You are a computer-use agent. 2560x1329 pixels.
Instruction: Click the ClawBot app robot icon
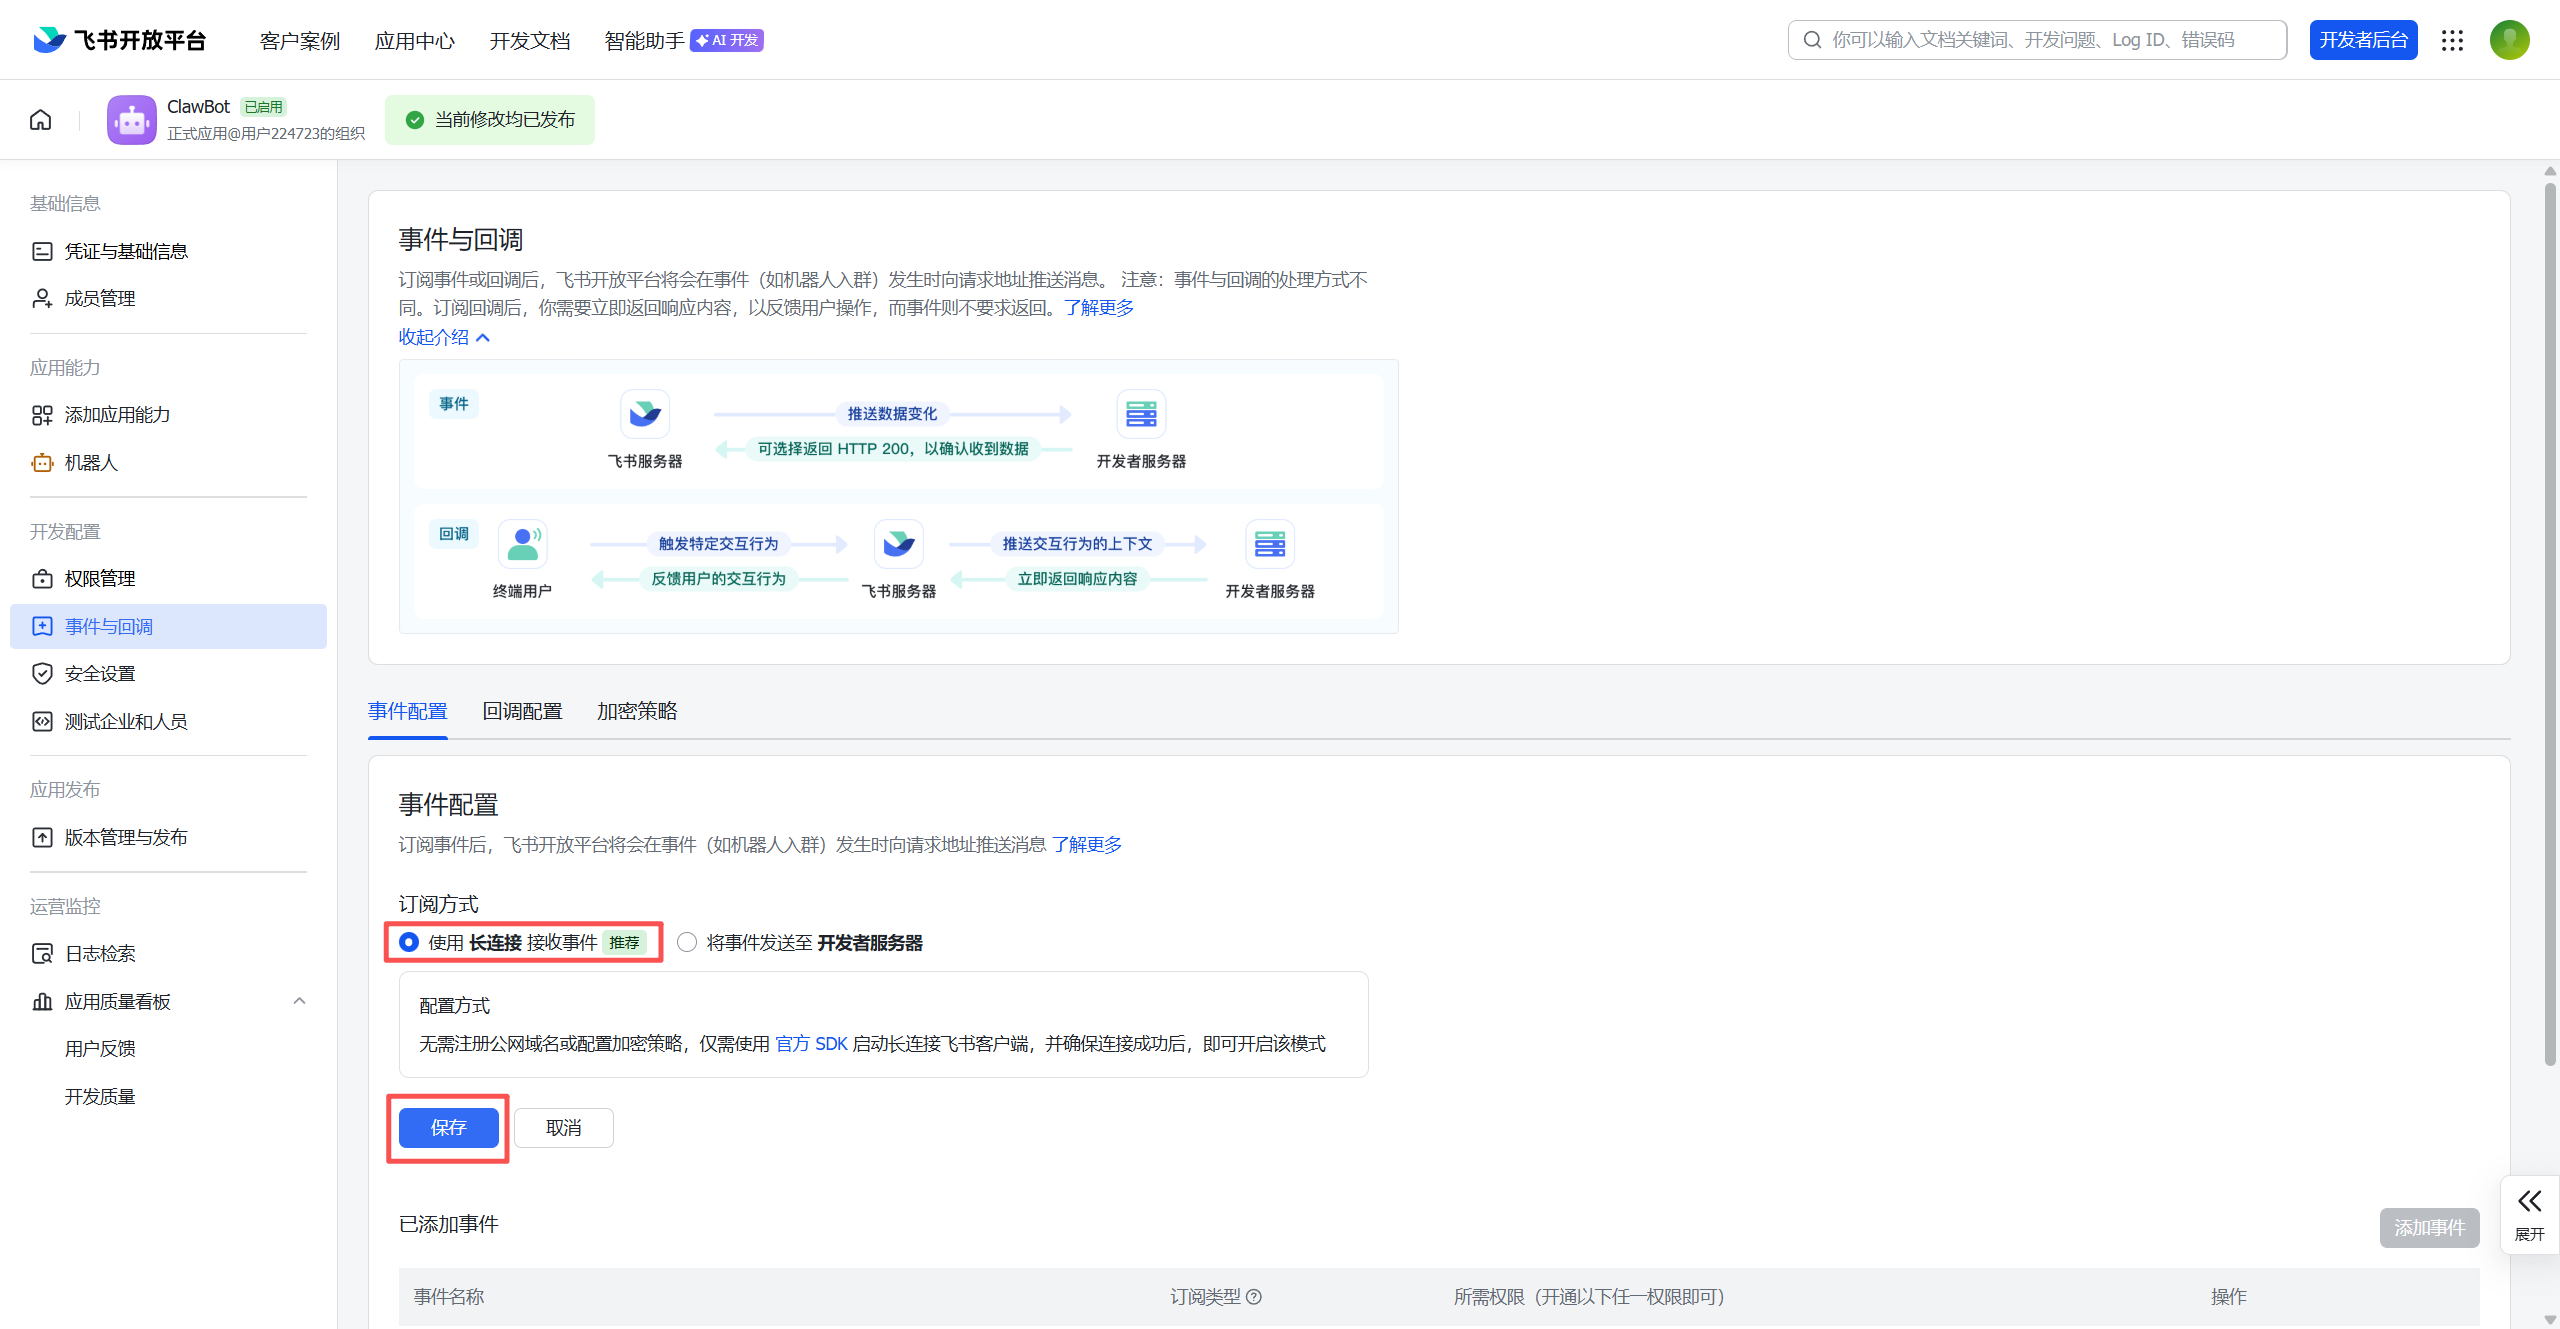[x=132, y=120]
